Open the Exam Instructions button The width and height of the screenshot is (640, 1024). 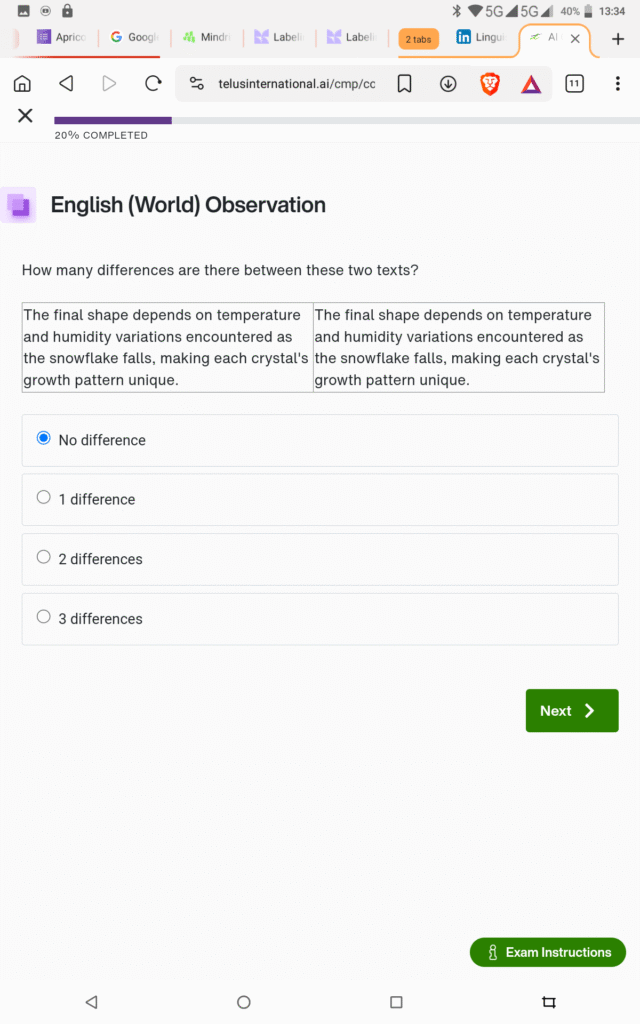point(548,952)
